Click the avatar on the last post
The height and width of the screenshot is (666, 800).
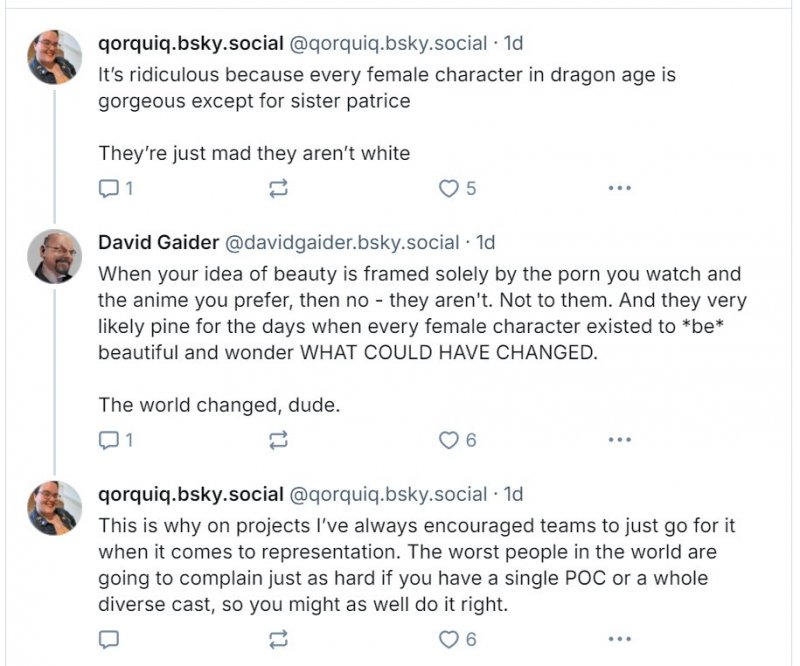point(54,508)
